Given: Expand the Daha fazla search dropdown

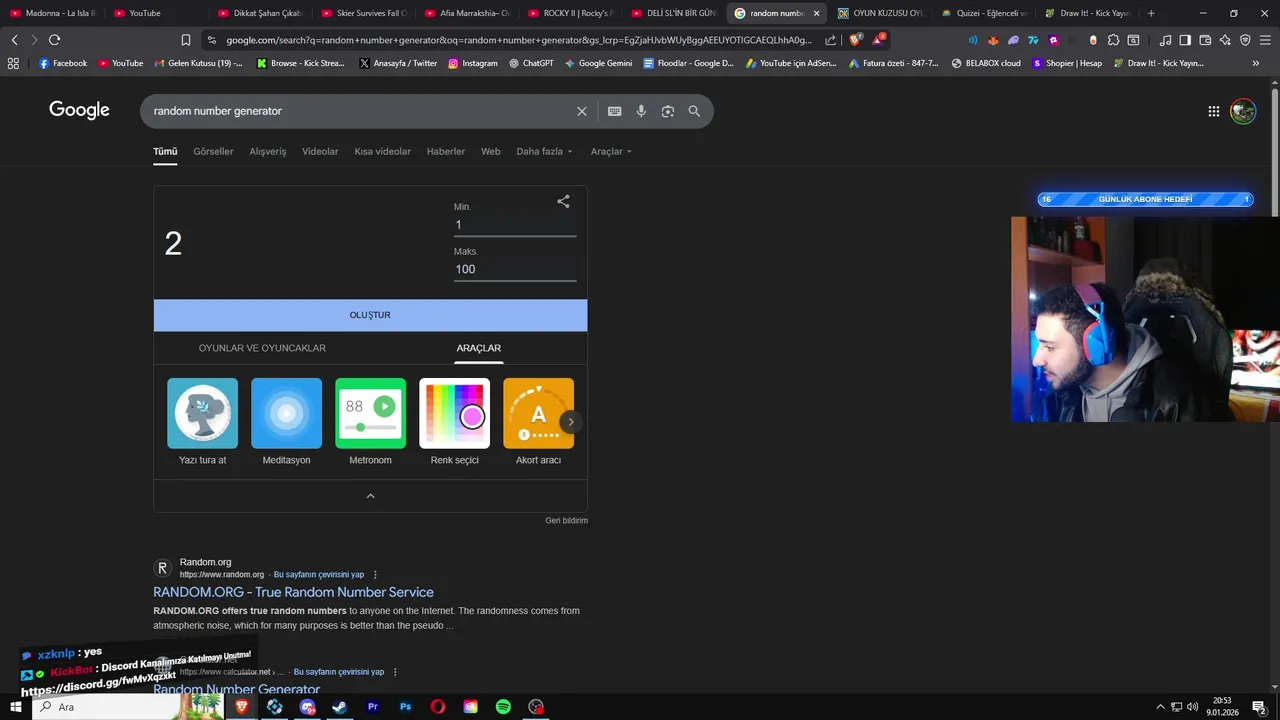Looking at the screenshot, I should click(544, 152).
